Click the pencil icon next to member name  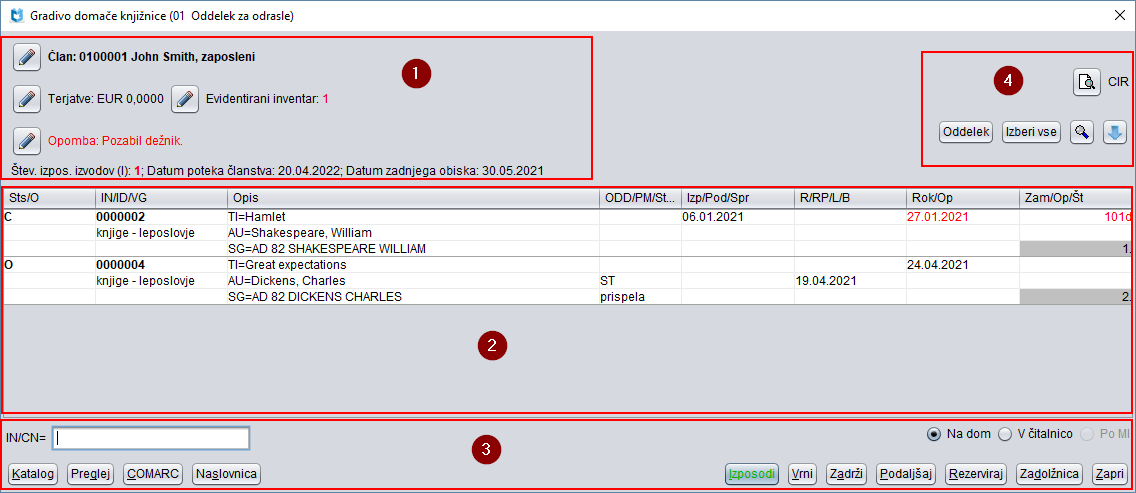26,57
